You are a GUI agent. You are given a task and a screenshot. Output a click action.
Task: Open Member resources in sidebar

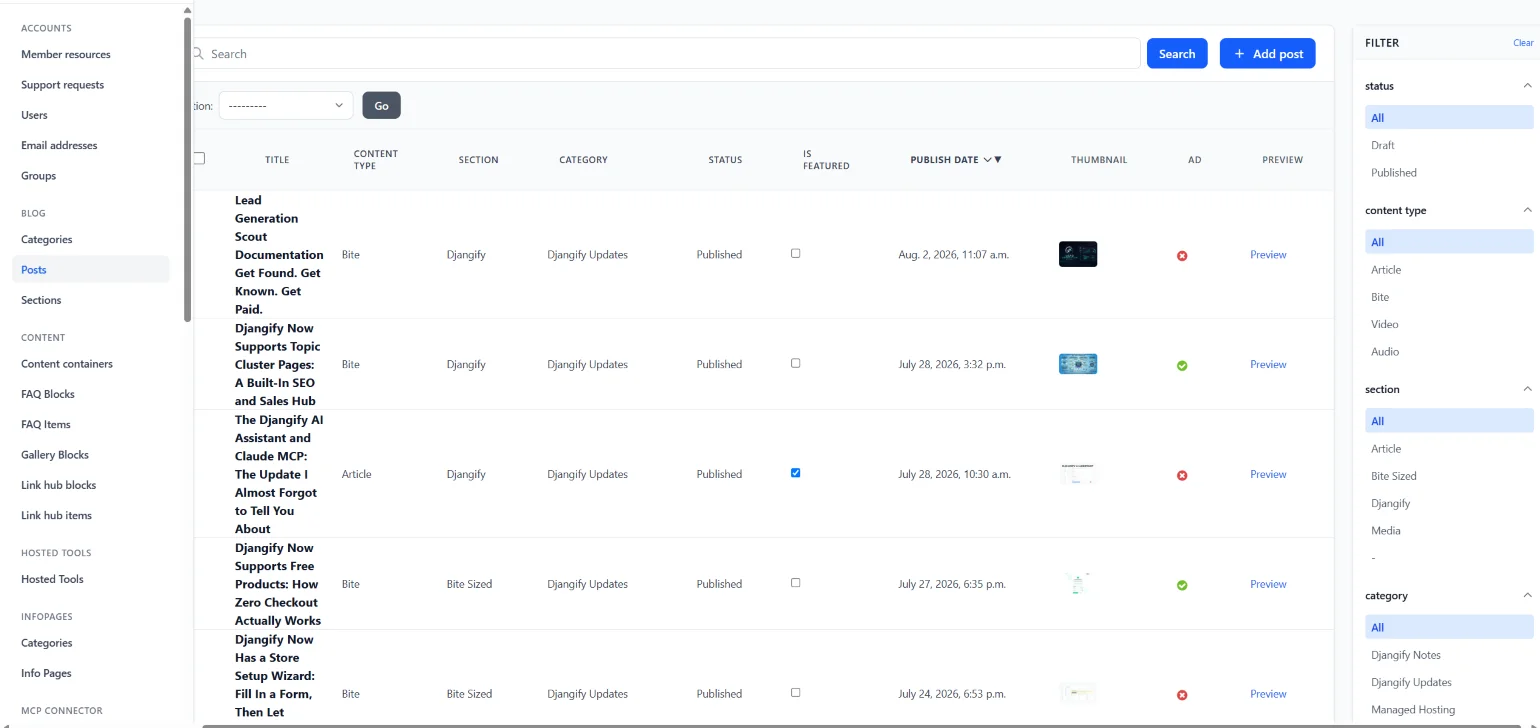tap(66, 54)
